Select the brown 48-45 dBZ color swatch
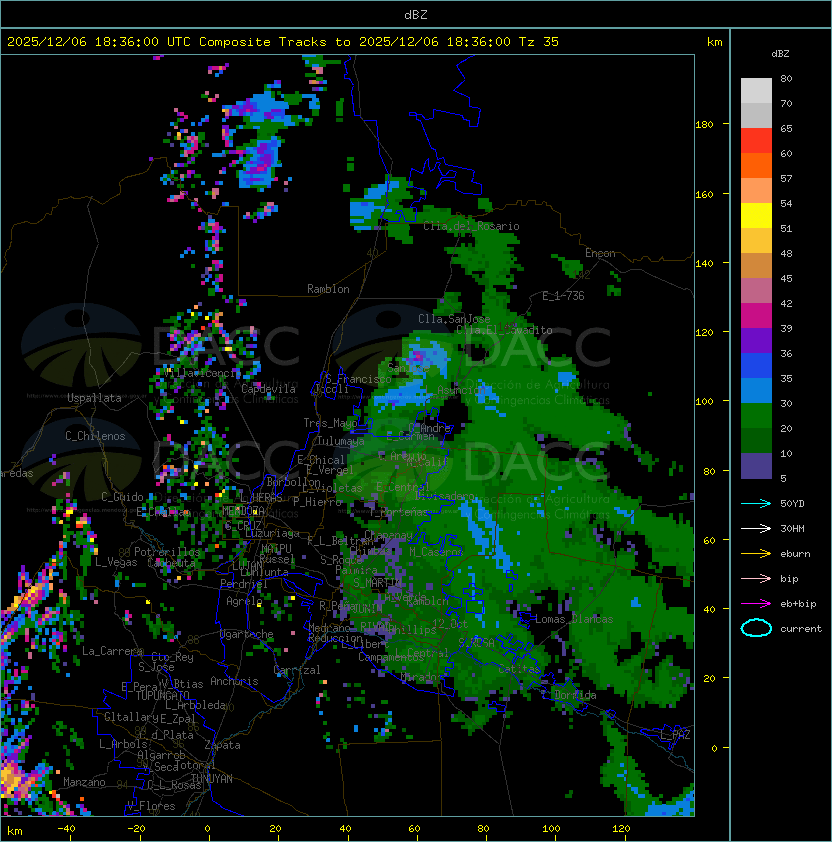This screenshot has width=832, height=842. coord(756,266)
